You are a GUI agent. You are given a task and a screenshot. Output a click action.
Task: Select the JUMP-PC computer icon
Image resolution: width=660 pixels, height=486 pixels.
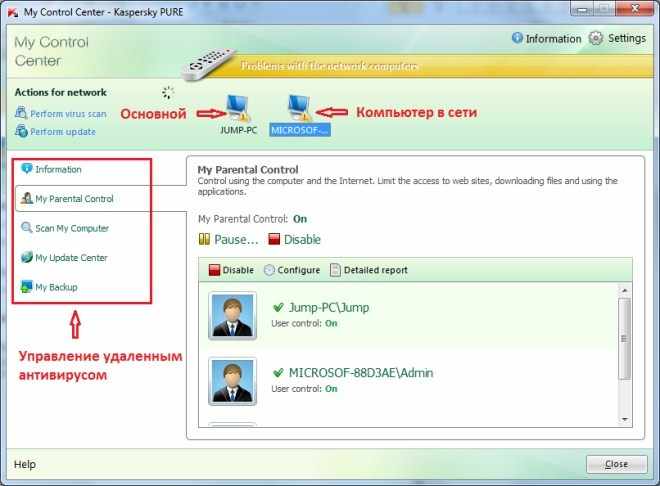click(238, 108)
